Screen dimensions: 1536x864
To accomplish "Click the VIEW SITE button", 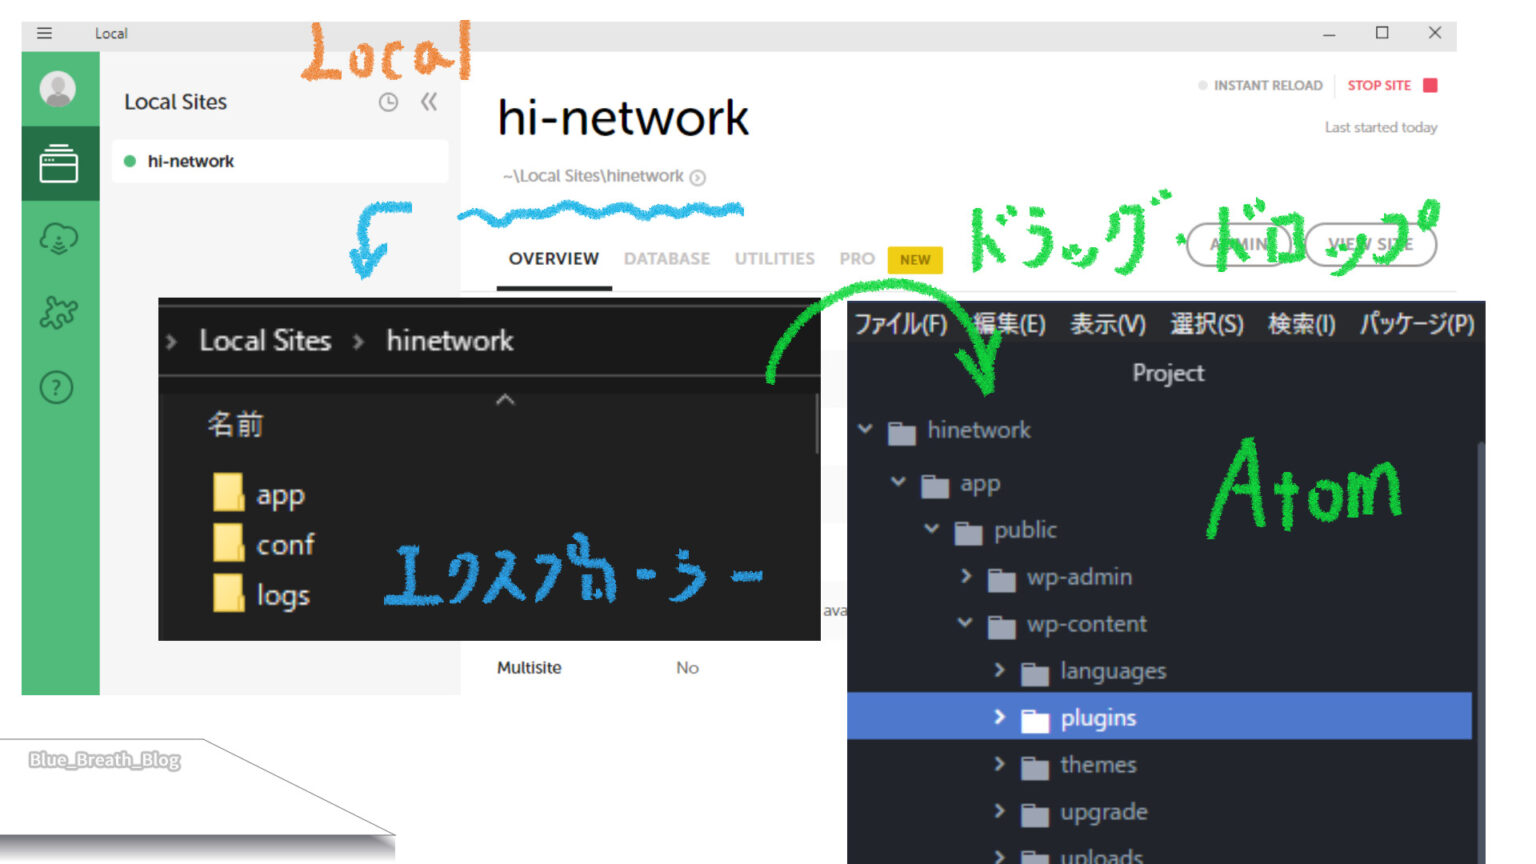I will click(1370, 244).
